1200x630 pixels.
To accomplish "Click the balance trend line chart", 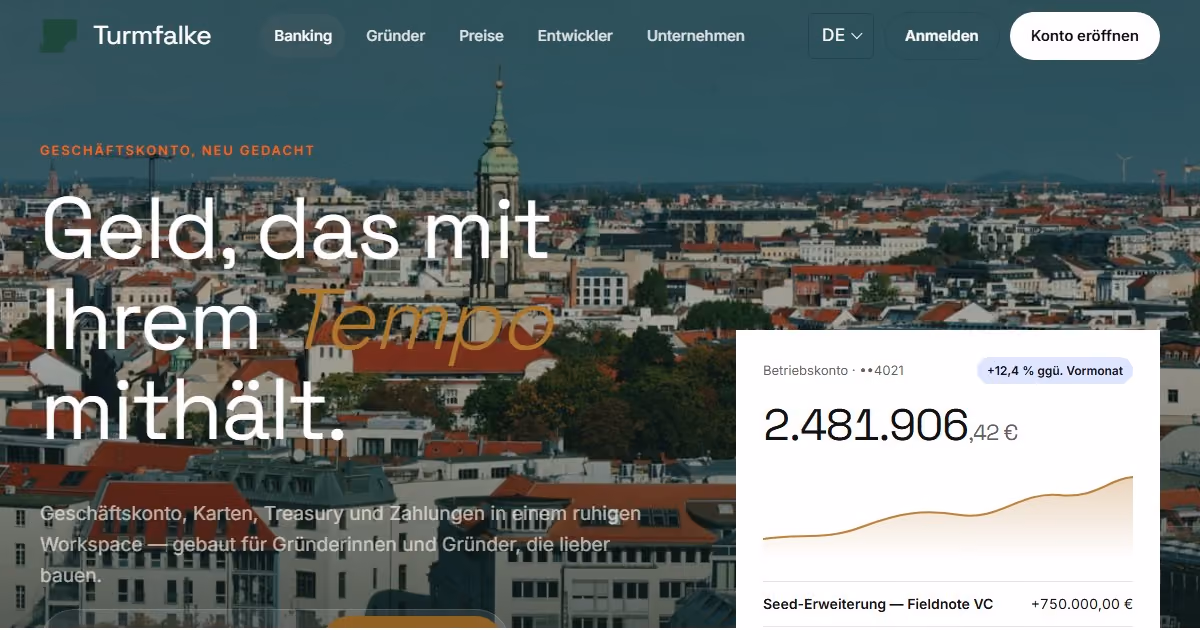I will click(x=948, y=517).
